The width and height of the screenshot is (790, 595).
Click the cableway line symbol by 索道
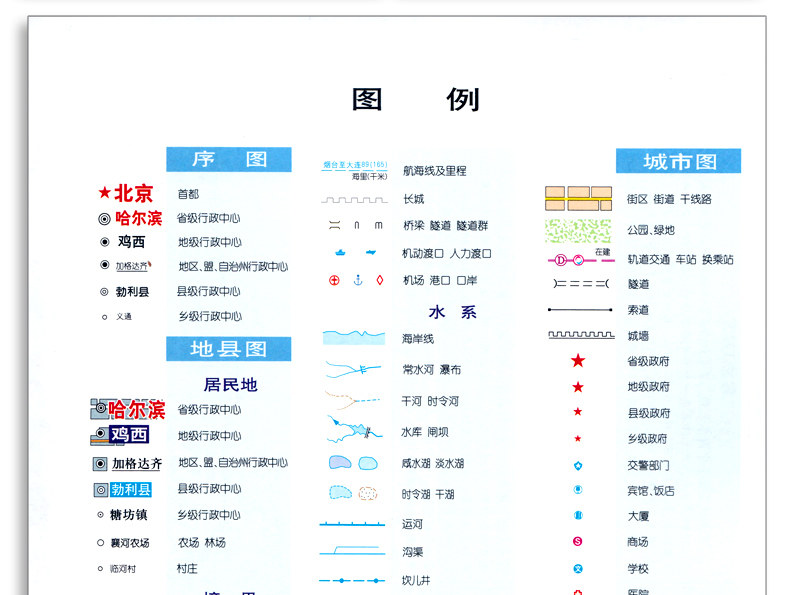point(580,309)
